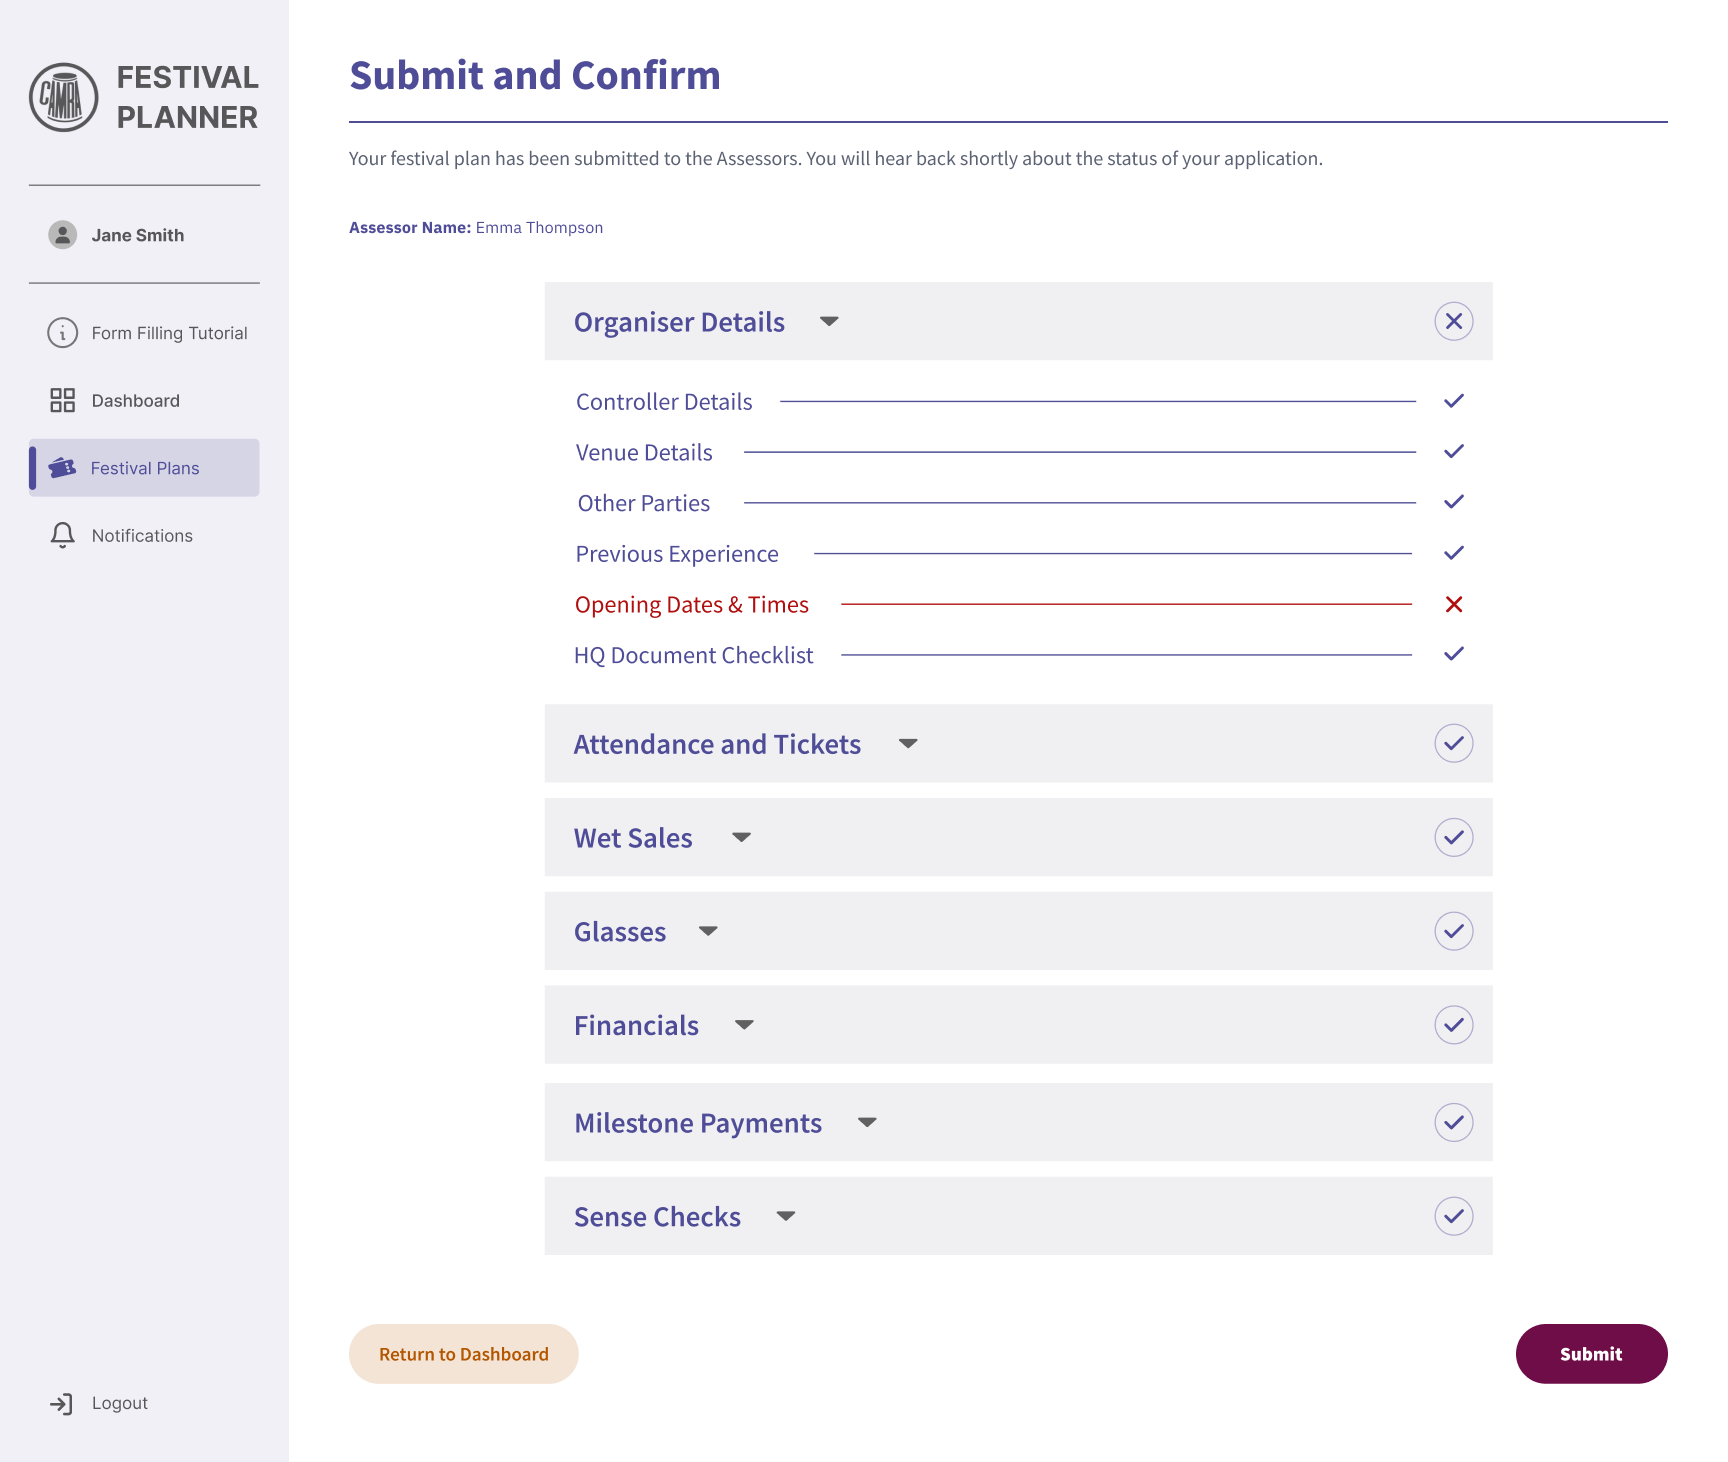This screenshot has width=1728, height=1462.
Task: Click the Logout arrow icon
Action: [x=62, y=1404]
